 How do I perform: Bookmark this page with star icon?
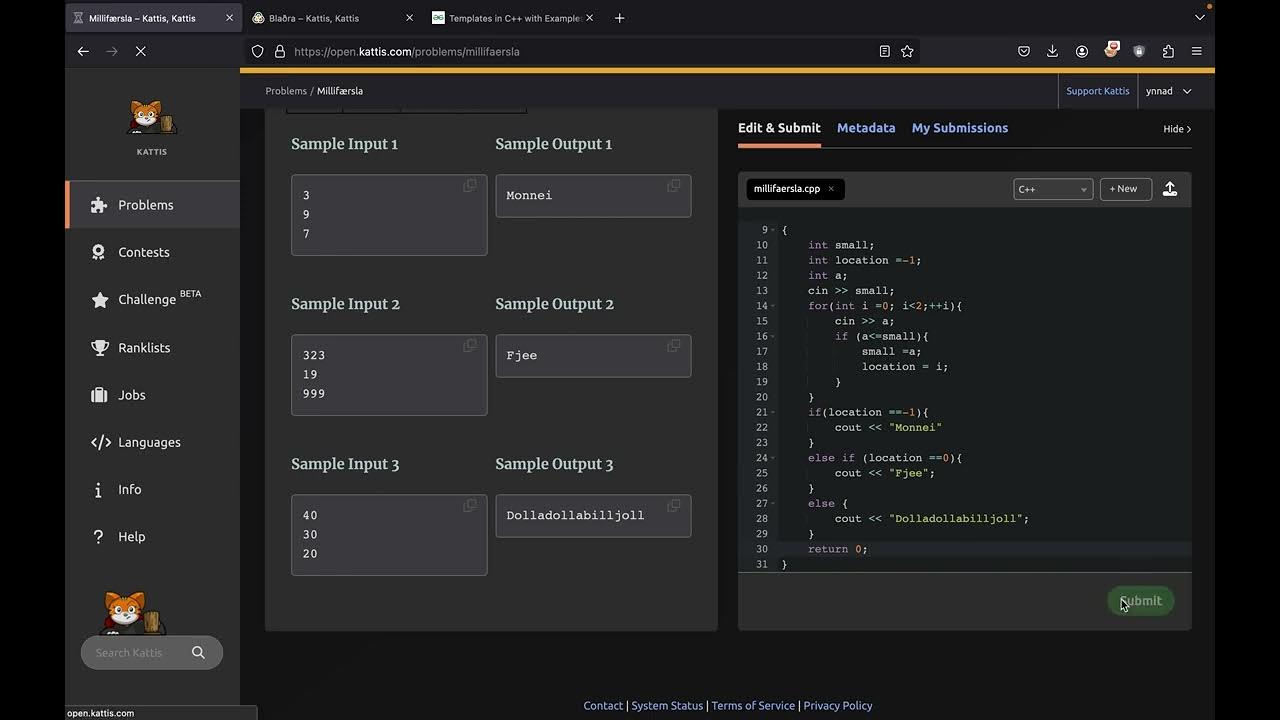point(907,51)
